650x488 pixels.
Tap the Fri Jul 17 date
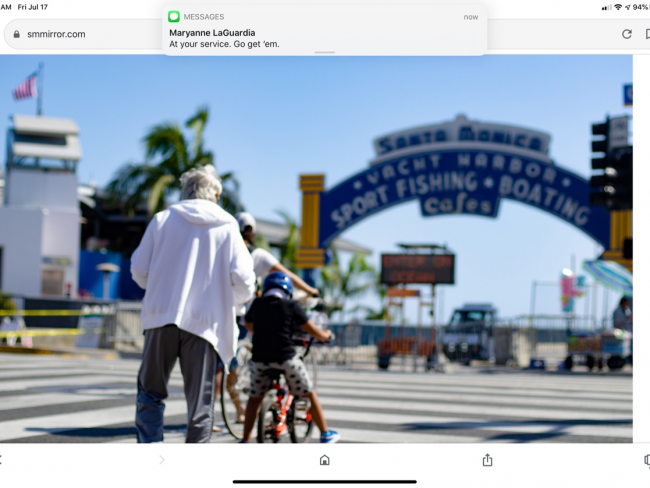[32, 7]
